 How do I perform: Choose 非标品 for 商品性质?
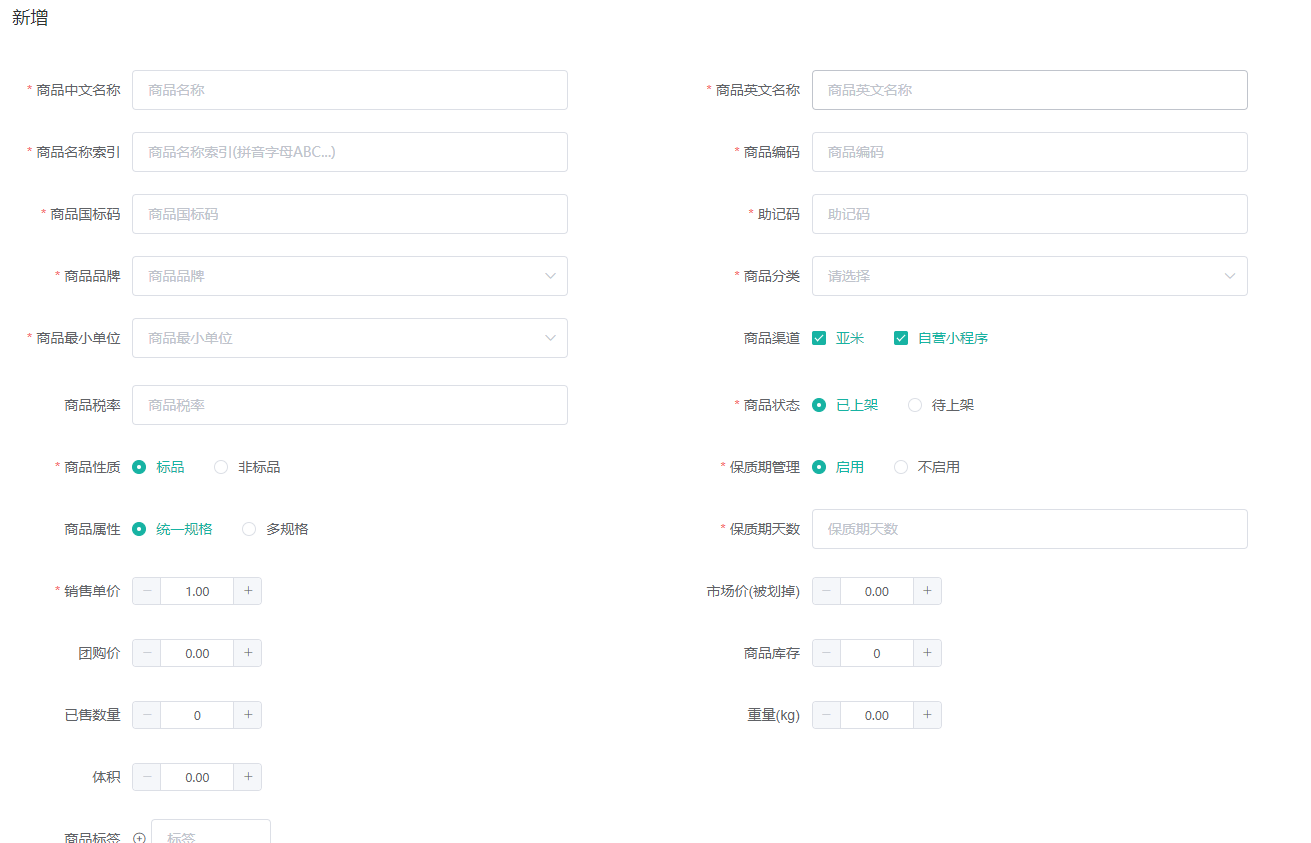[x=221, y=467]
